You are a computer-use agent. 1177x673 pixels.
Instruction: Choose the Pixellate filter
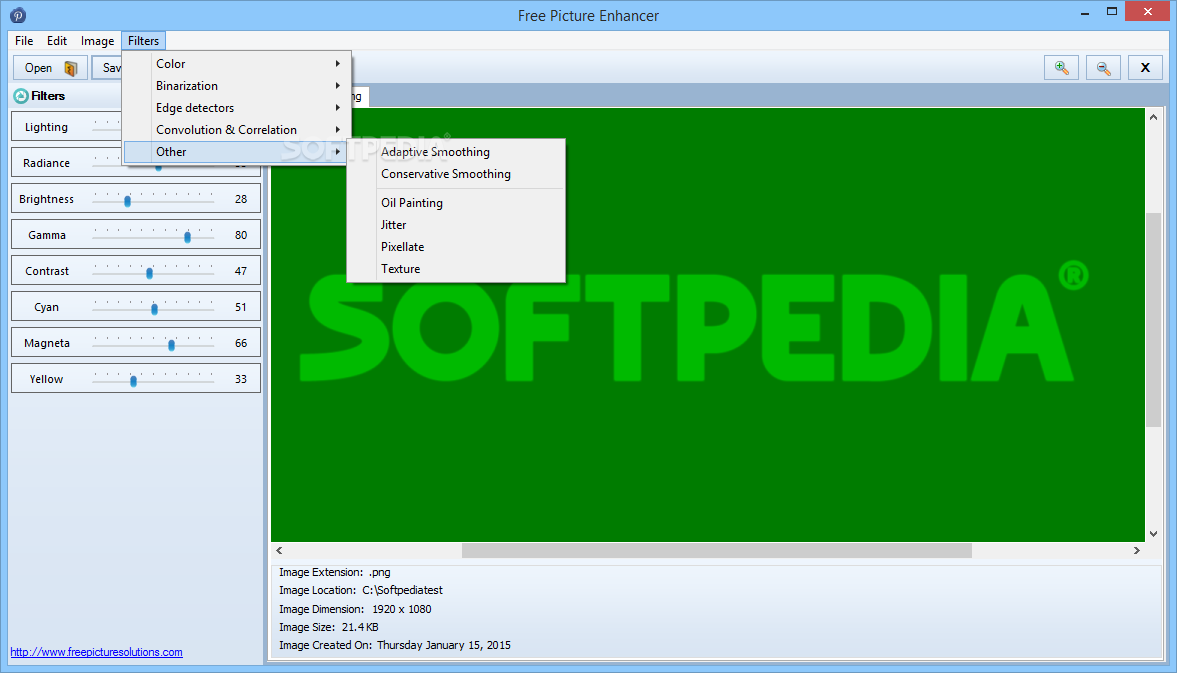pos(456,246)
